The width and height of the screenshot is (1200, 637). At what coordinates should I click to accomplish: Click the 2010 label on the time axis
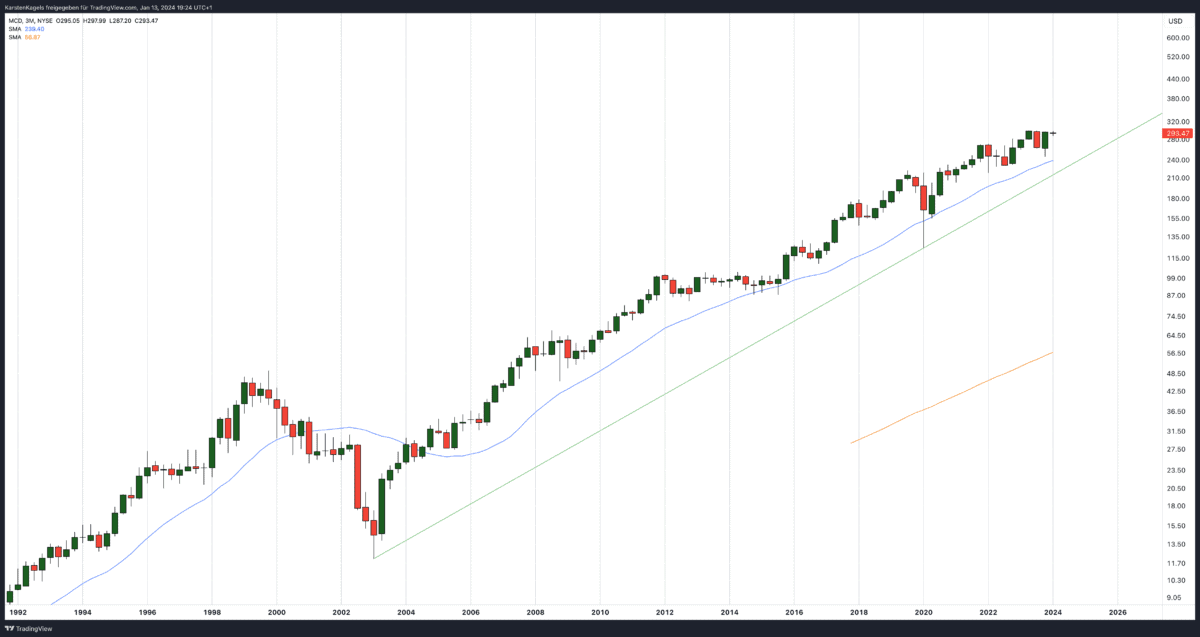599,611
